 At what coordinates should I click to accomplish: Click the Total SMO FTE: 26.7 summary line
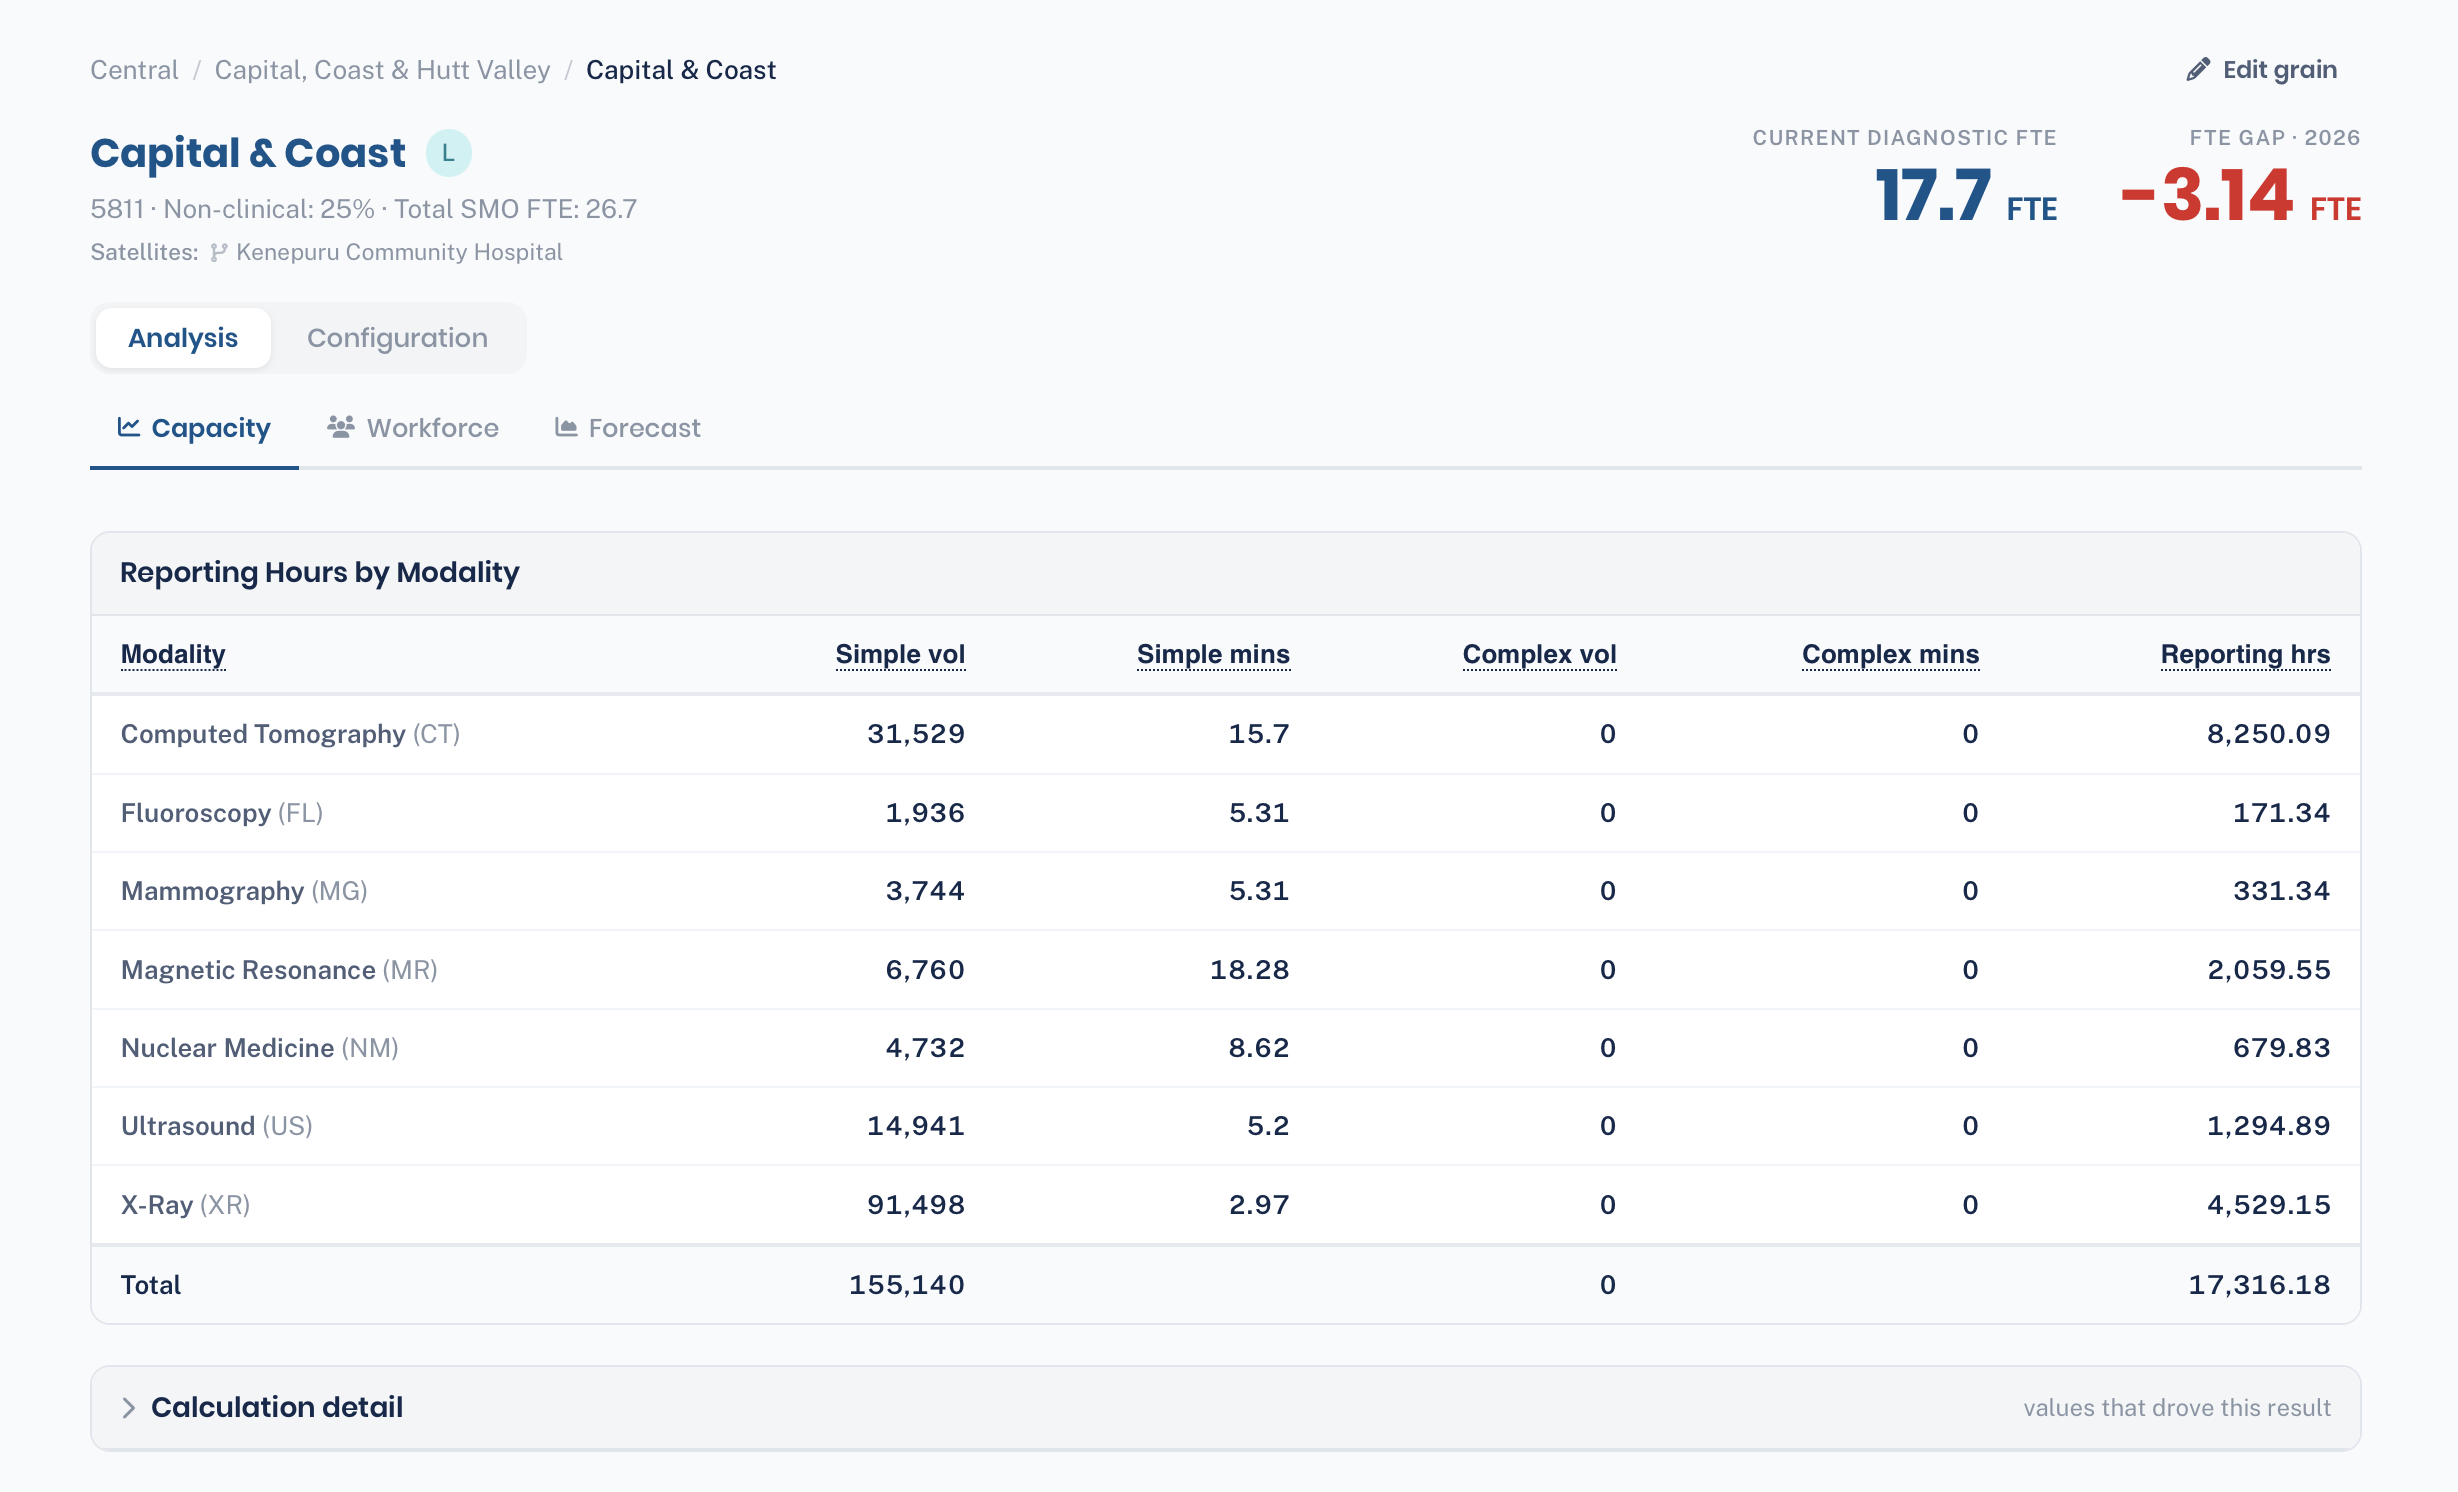click(515, 209)
